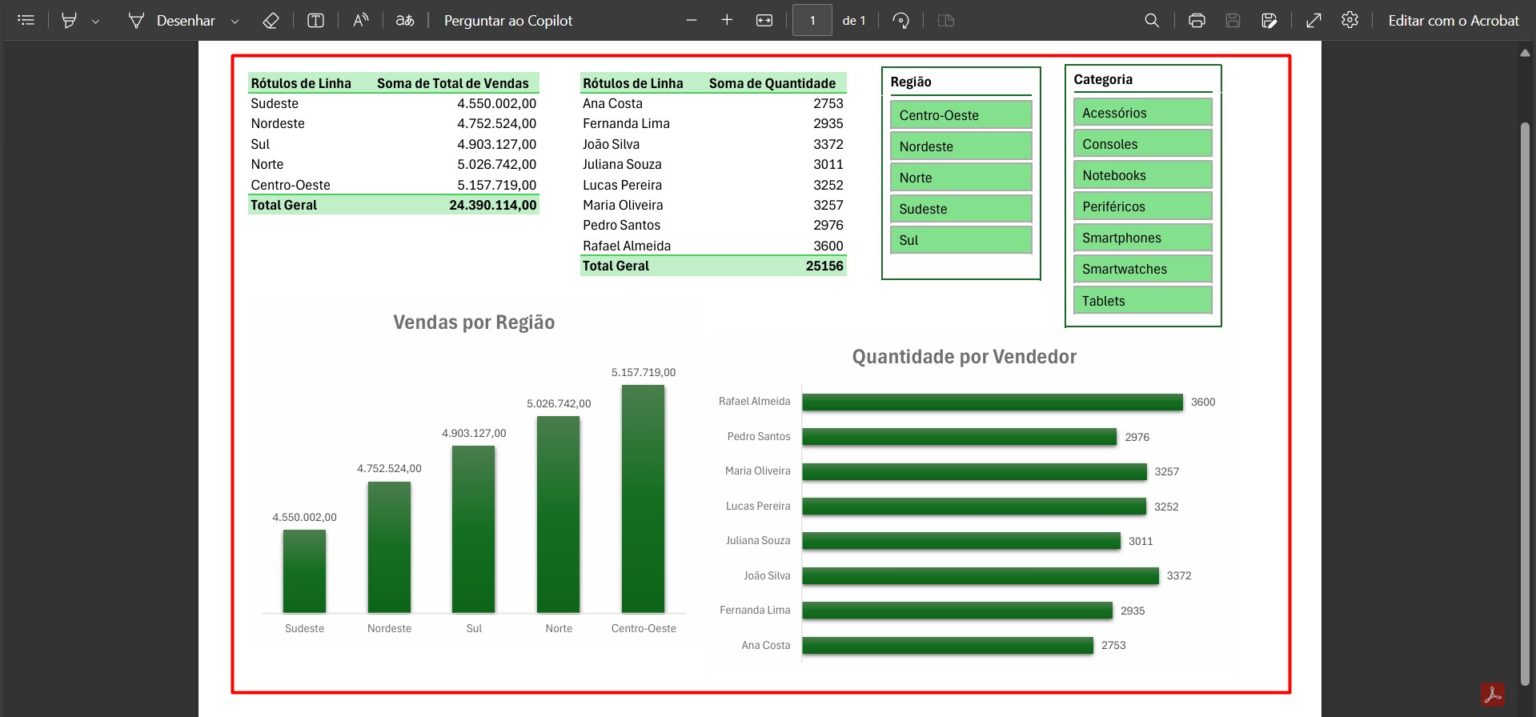Click the page number input field

click(812, 20)
